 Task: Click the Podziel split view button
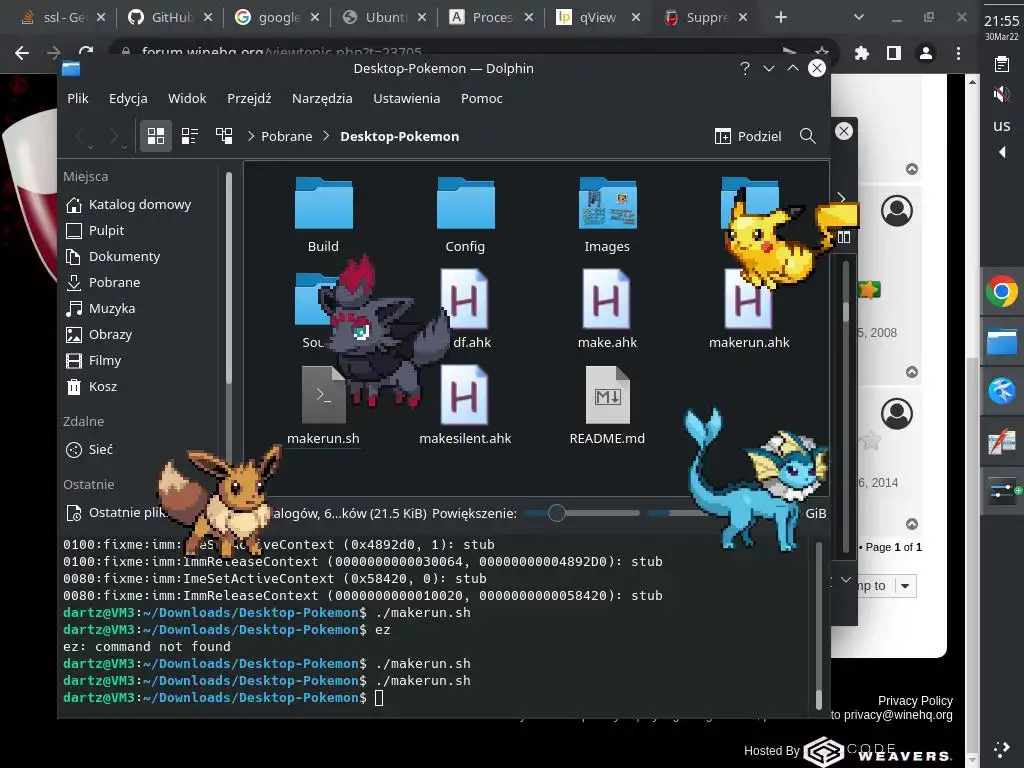[748, 136]
